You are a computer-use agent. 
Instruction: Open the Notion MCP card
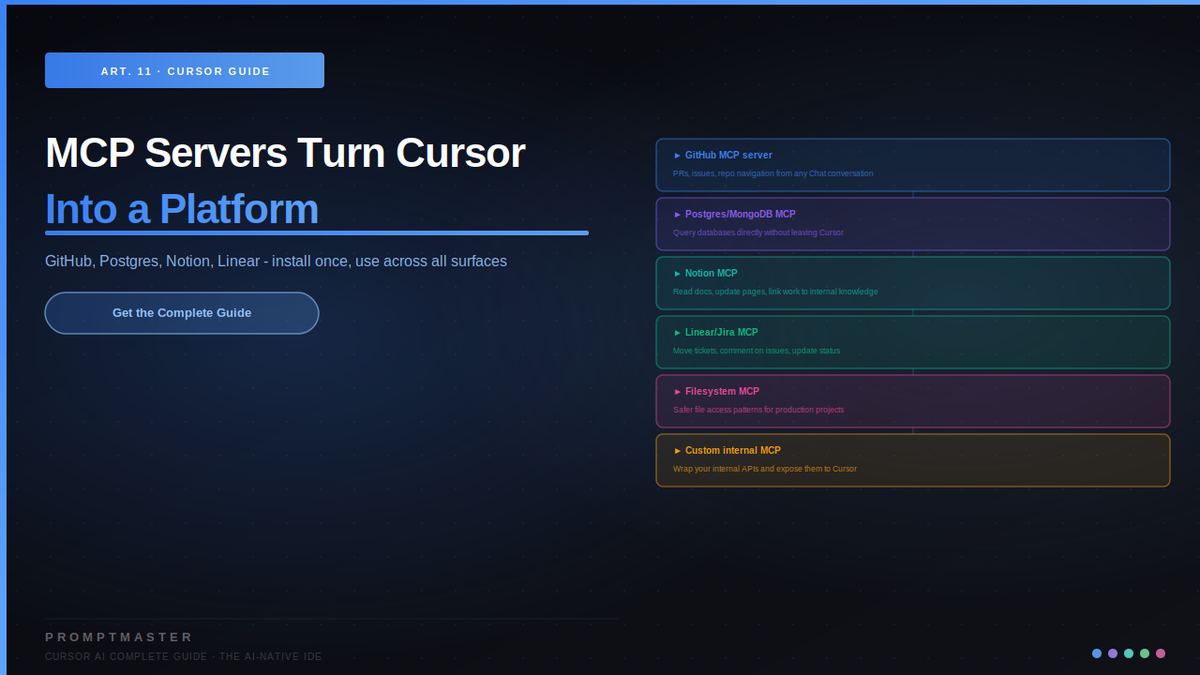click(x=913, y=283)
